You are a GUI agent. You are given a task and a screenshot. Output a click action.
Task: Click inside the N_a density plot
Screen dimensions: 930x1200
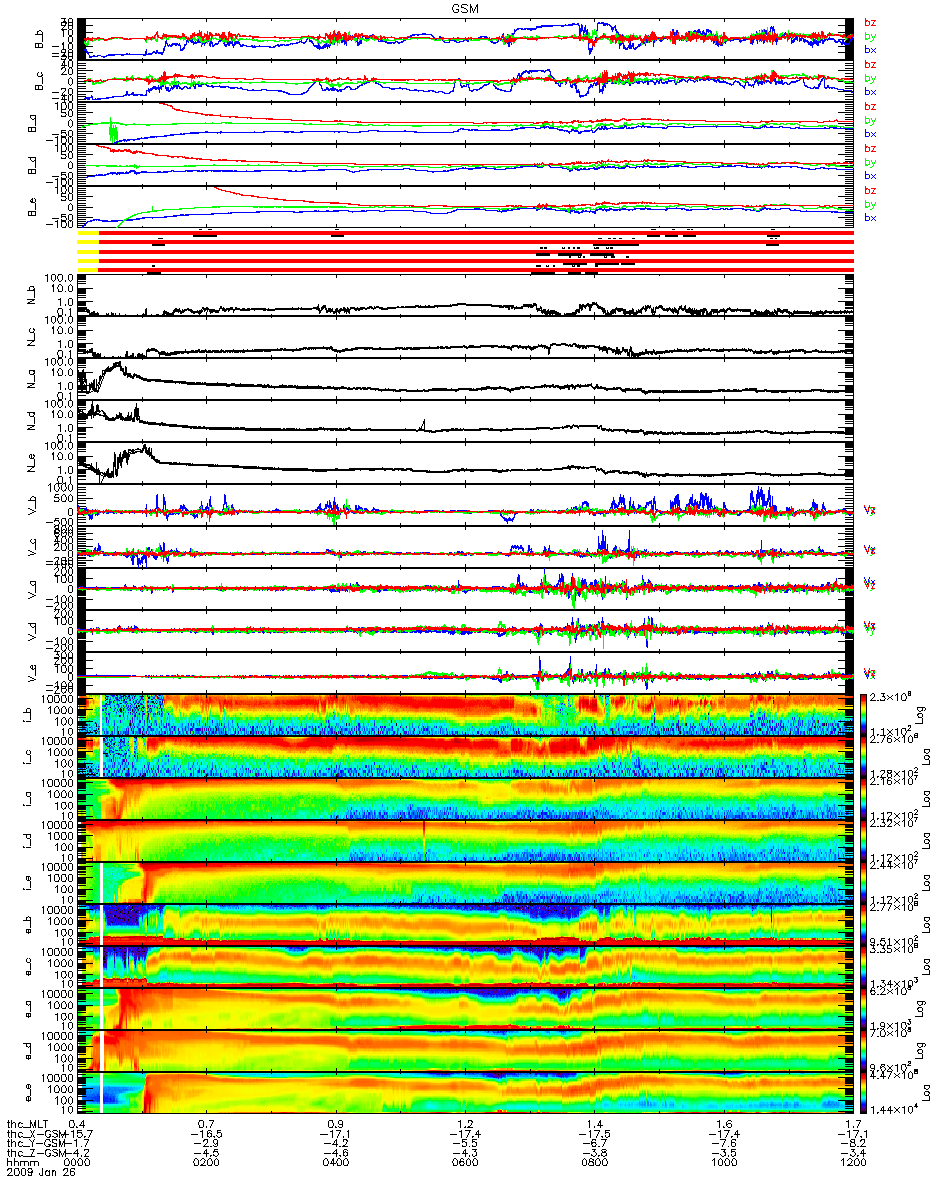465,379
